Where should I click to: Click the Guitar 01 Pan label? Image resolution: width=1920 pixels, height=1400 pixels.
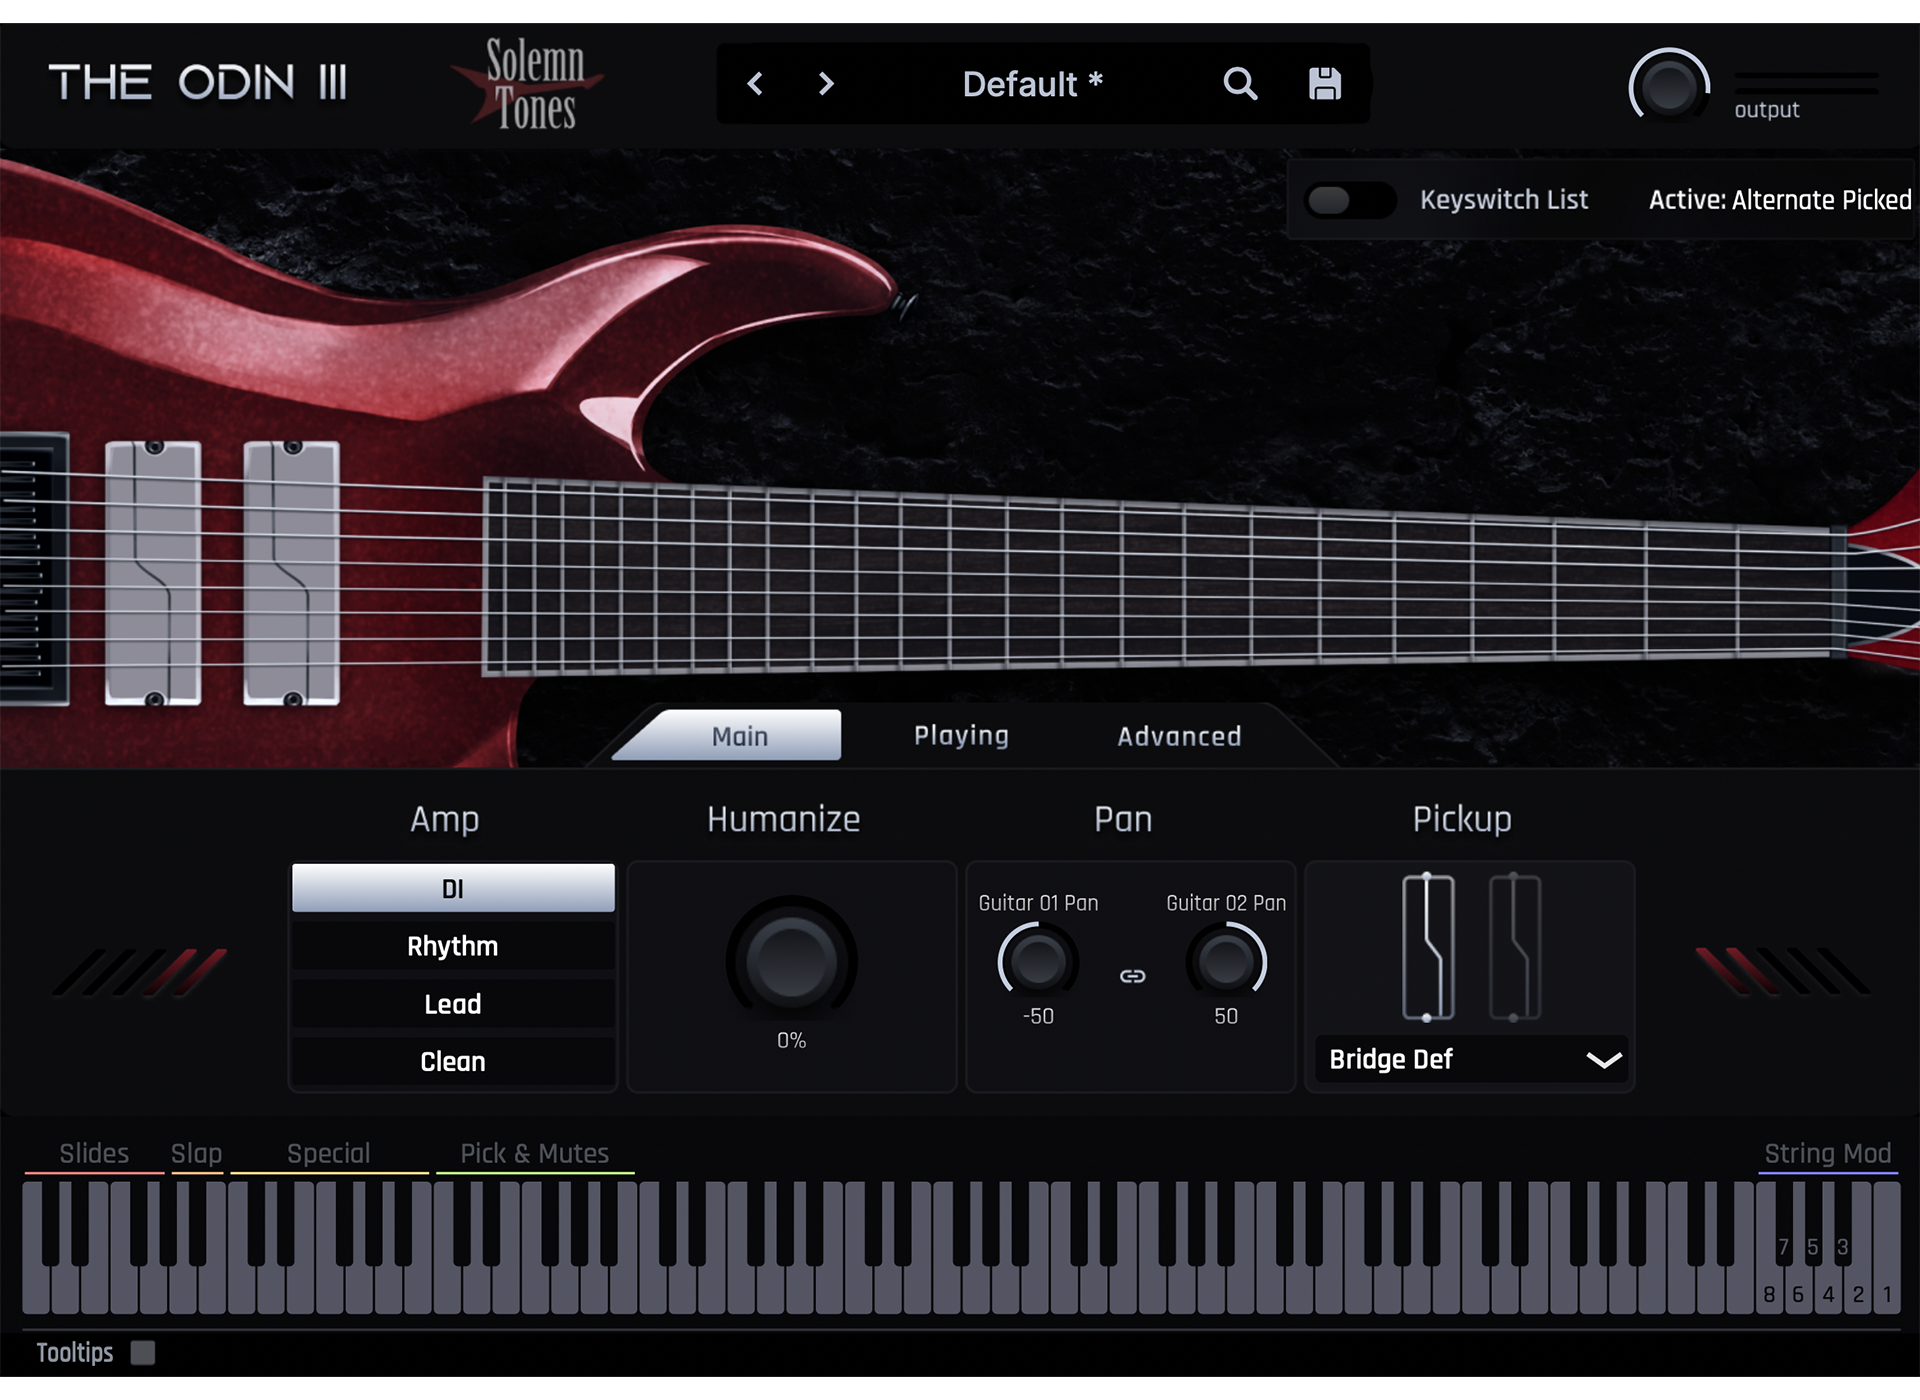click(x=1038, y=903)
